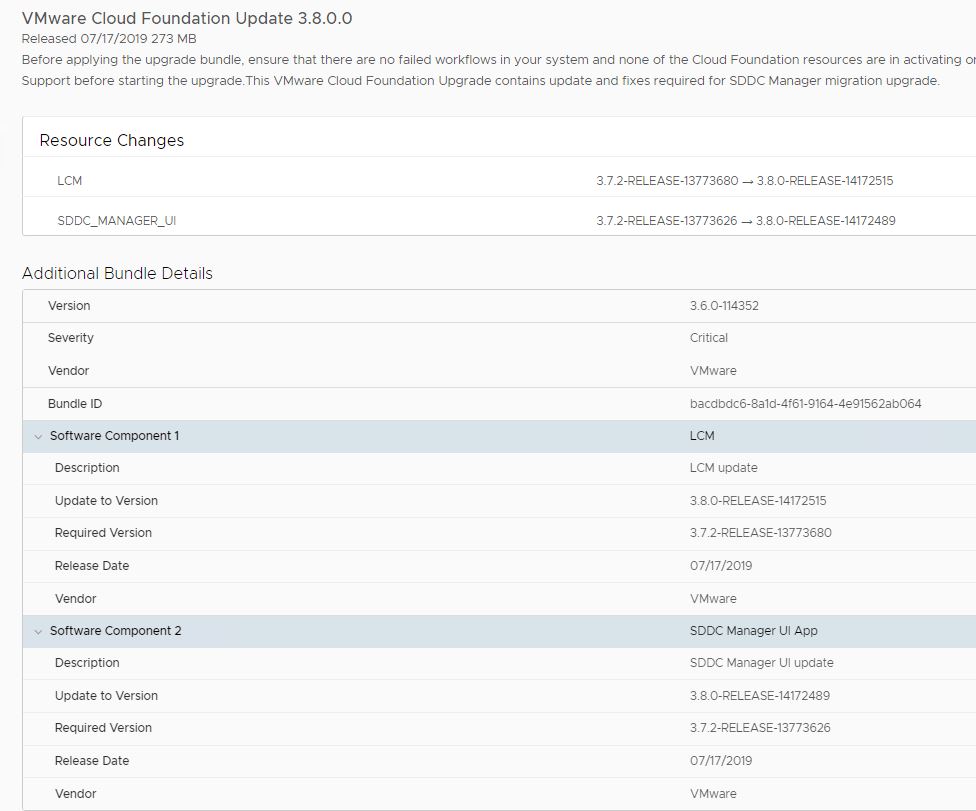Click the Severity value Critical

(709, 338)
